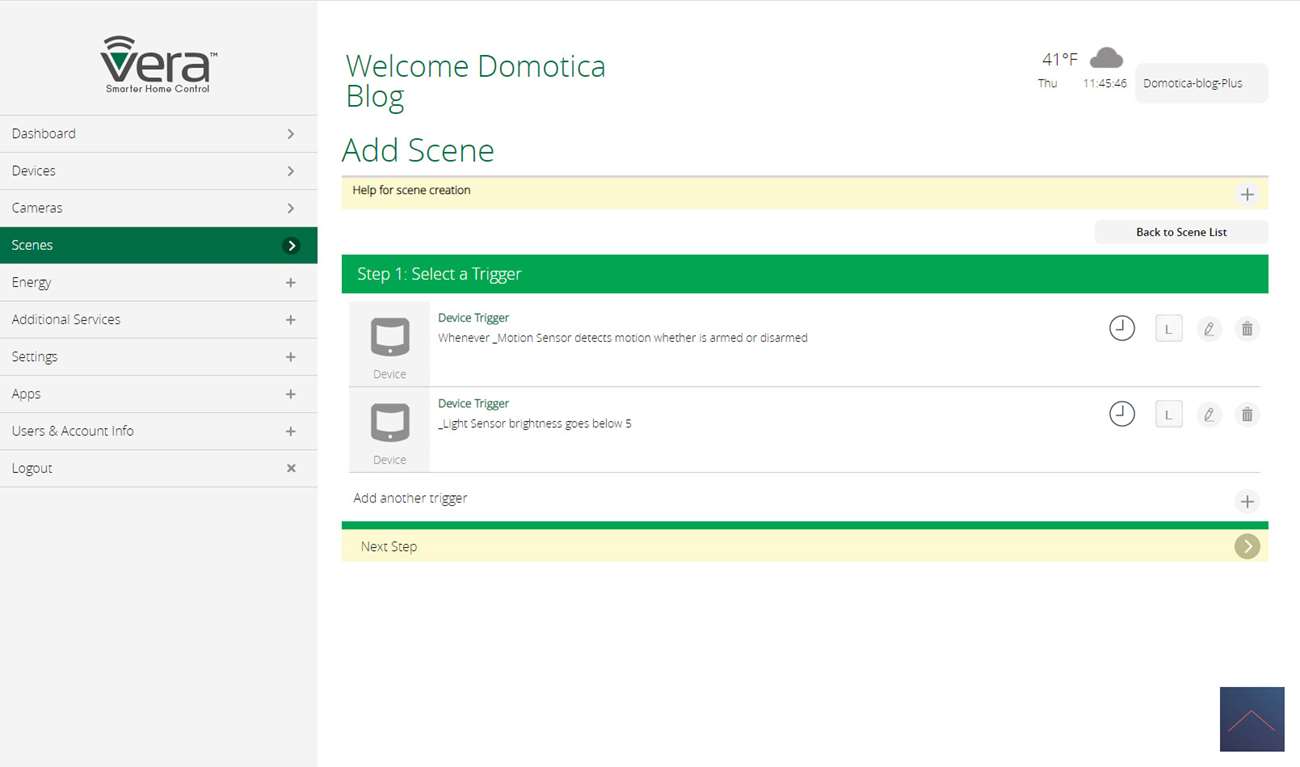
Task: Go to Cameras in sidebar
Action: click(158, 208)
